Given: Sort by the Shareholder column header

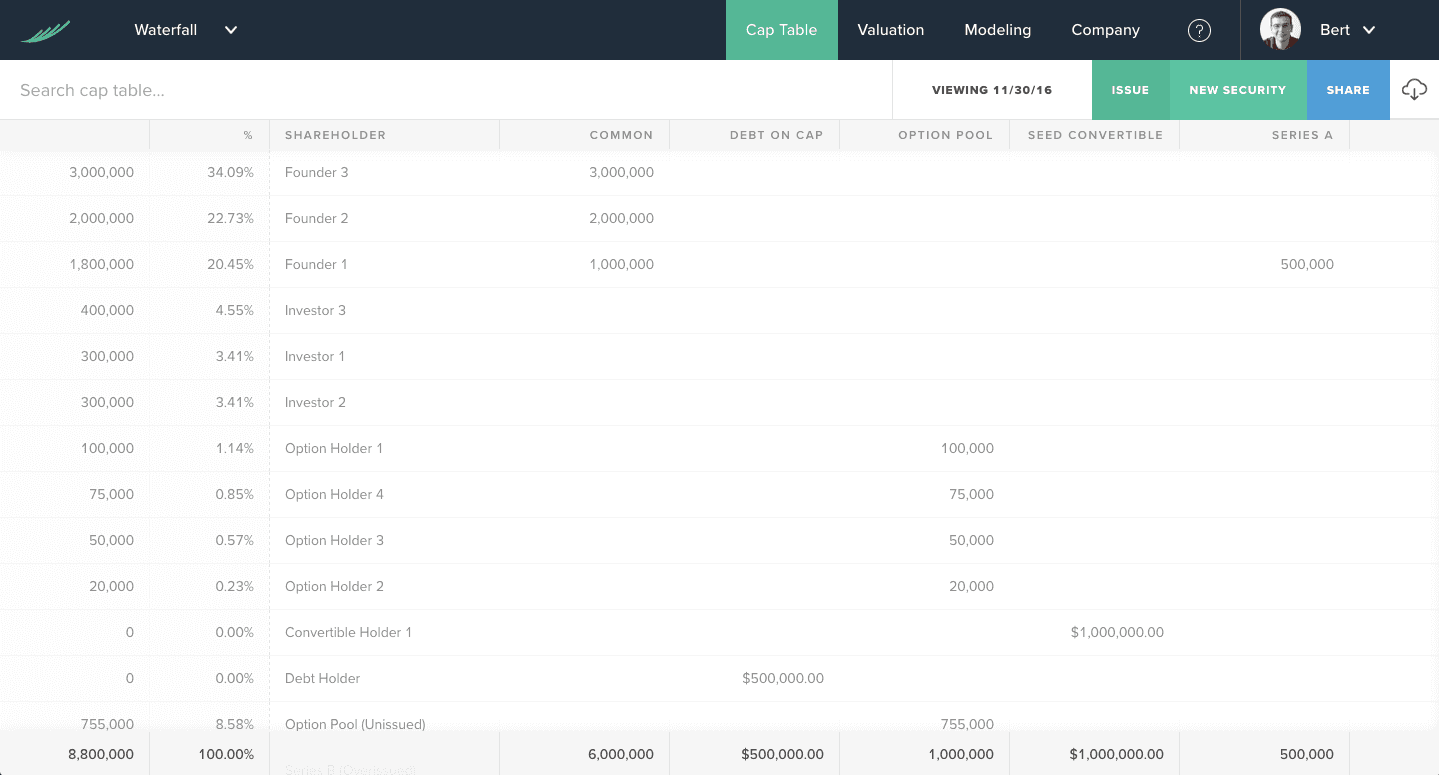Looking at the screenshot, I should [335, 135].
